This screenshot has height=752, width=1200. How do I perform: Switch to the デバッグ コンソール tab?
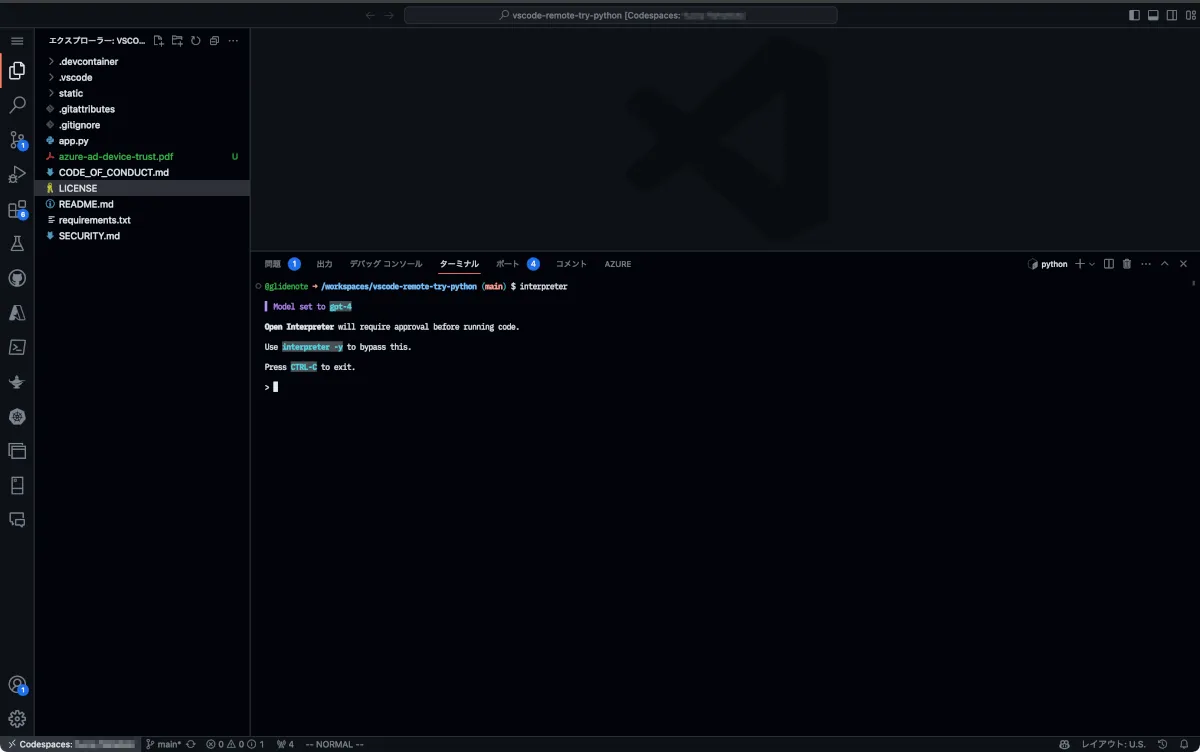pos(386,264)
